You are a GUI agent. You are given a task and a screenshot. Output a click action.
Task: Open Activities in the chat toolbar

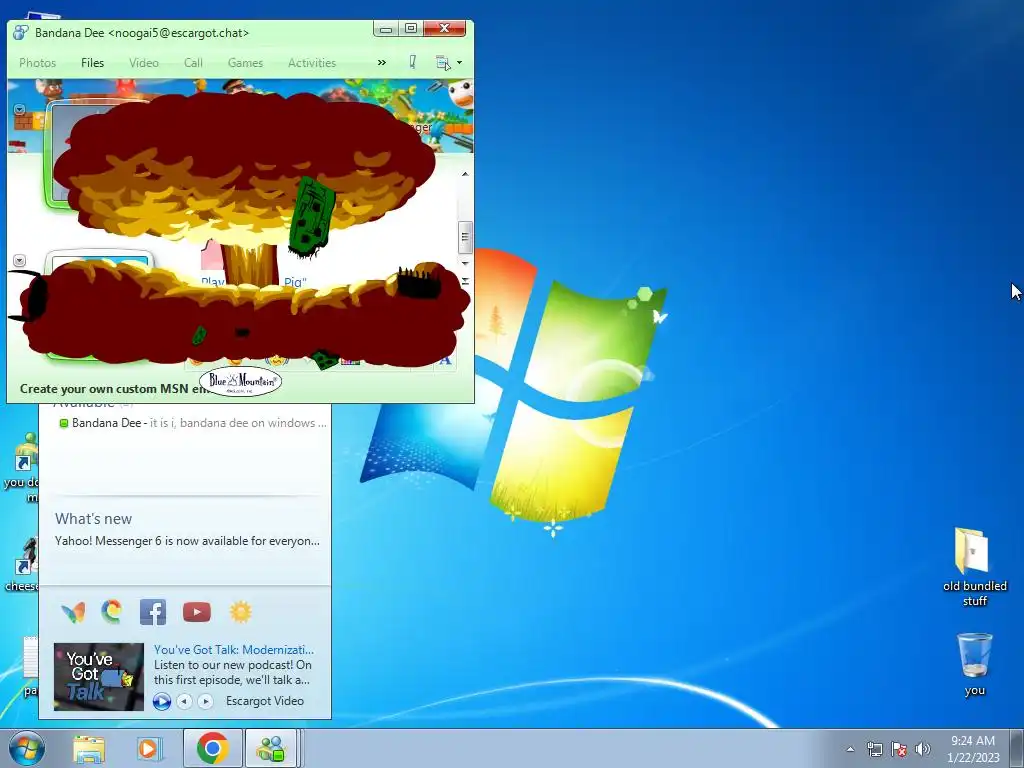click(312, 63)
